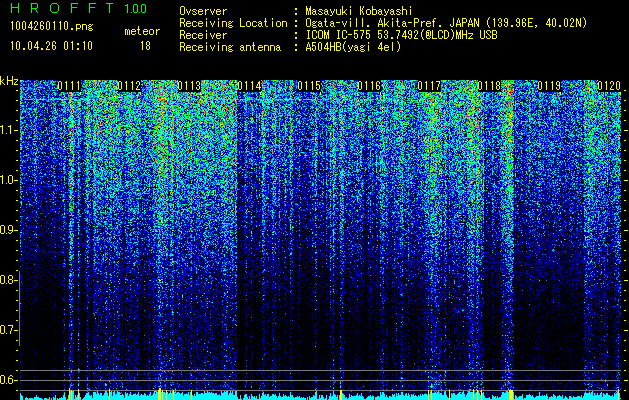Click the Receiver label
629x400 pixels.
tap(203, 35)
